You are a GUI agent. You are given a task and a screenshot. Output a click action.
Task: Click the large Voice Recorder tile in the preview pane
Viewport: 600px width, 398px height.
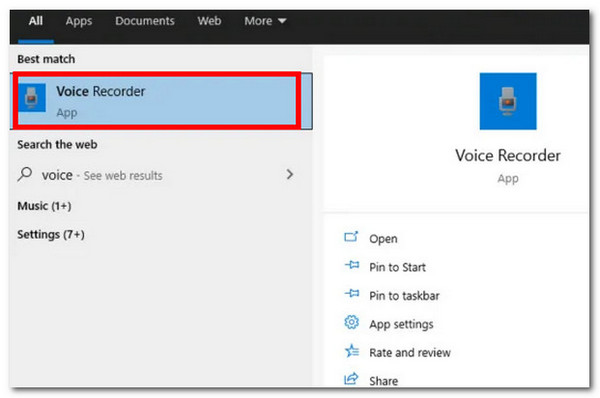pyautogui.click(x=508, y=101)
